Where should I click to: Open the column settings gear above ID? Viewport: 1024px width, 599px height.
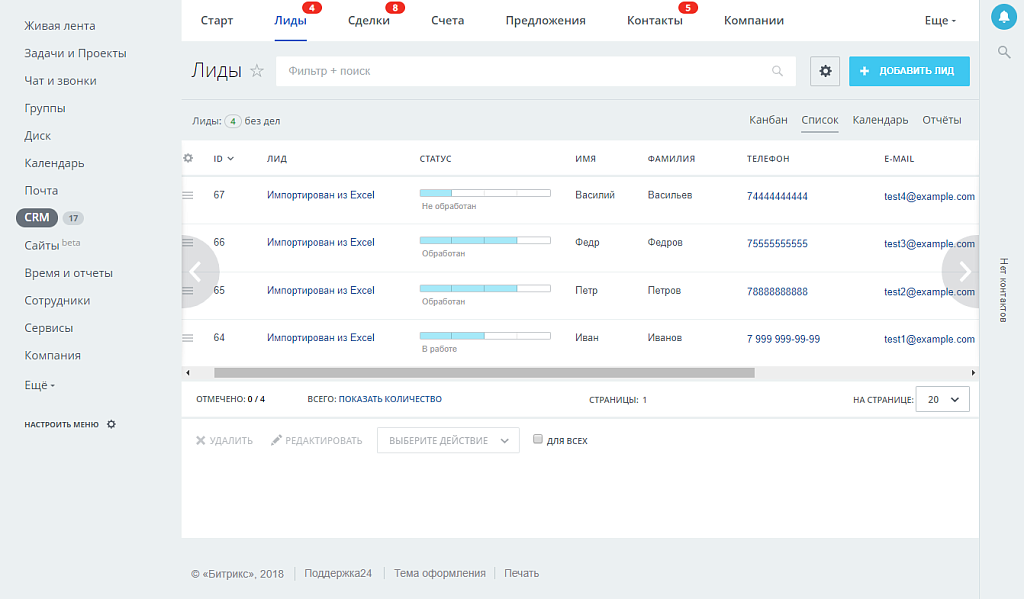click(187, 158)
